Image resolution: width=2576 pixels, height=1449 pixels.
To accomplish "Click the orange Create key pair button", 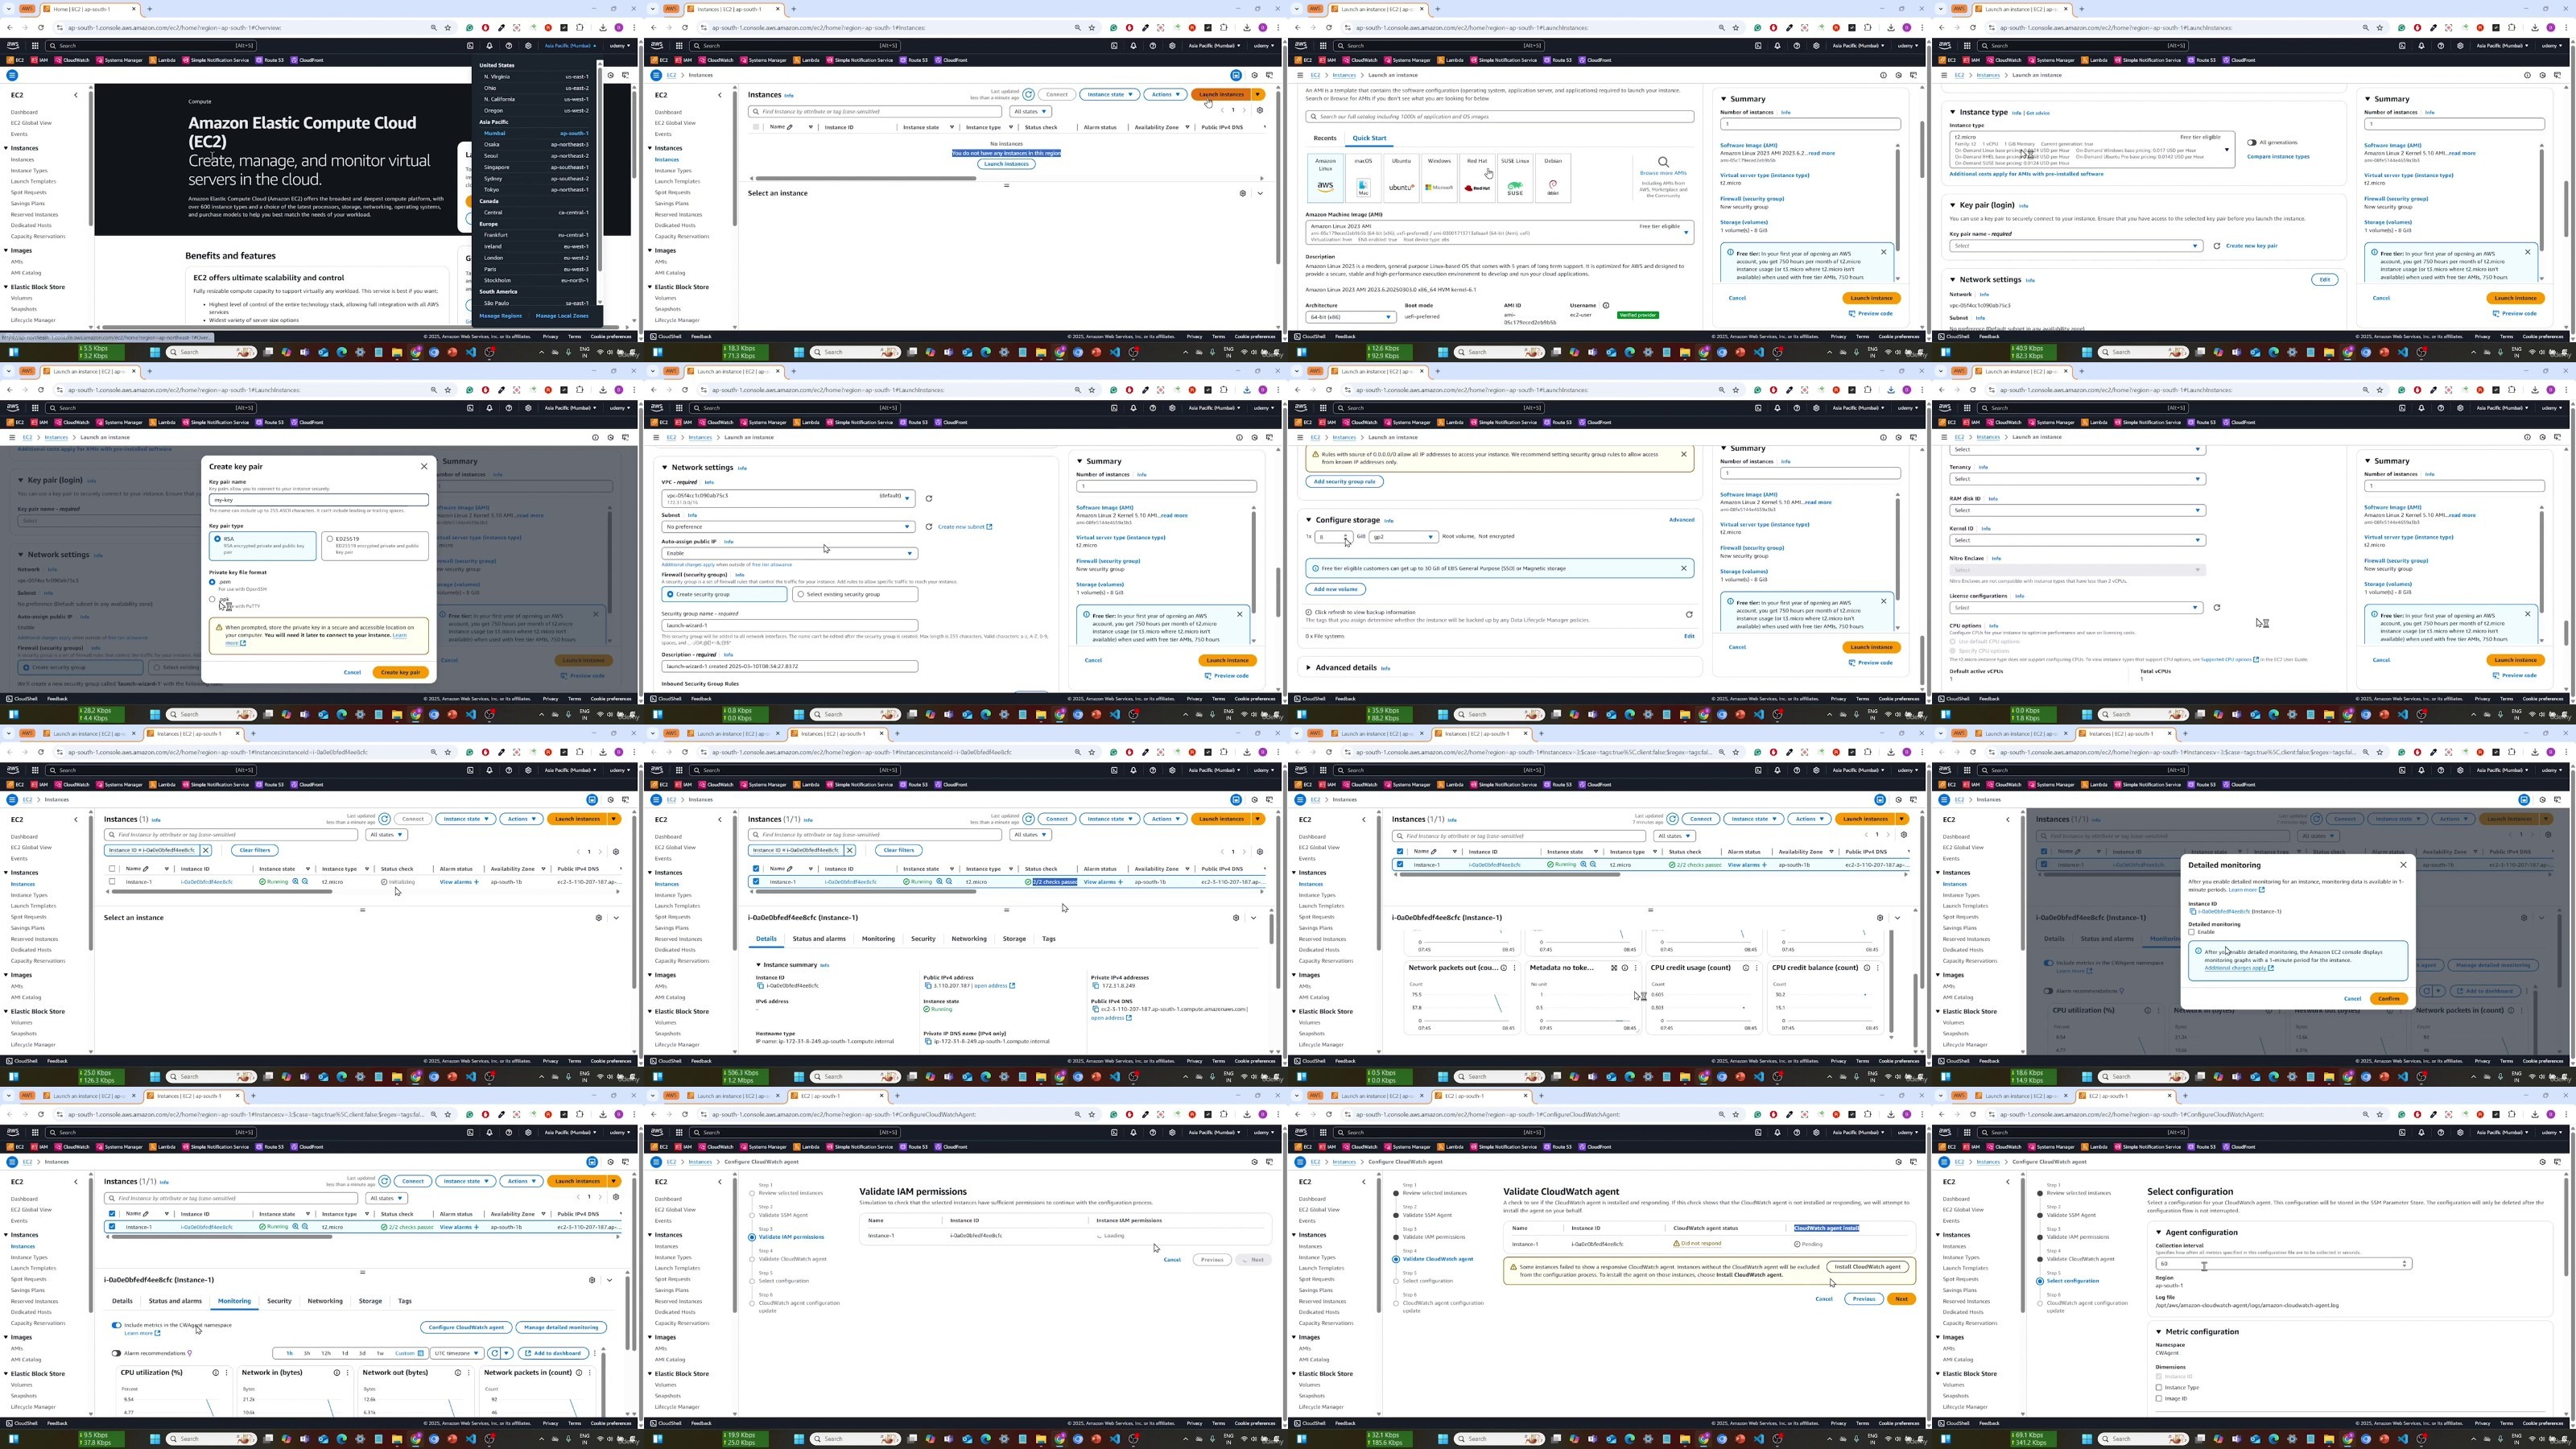I will (x=401, y=672).
